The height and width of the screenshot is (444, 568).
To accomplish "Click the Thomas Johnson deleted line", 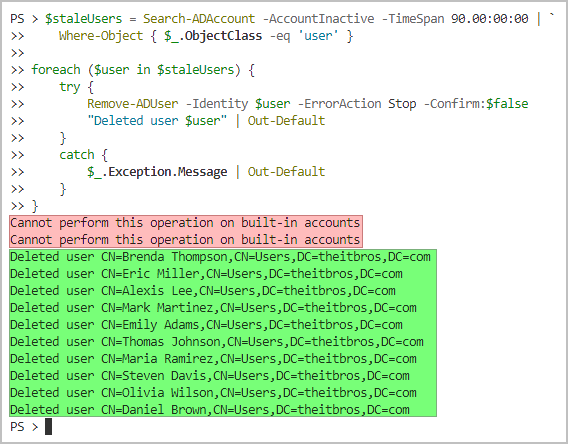I will click(x=217, y=342).
